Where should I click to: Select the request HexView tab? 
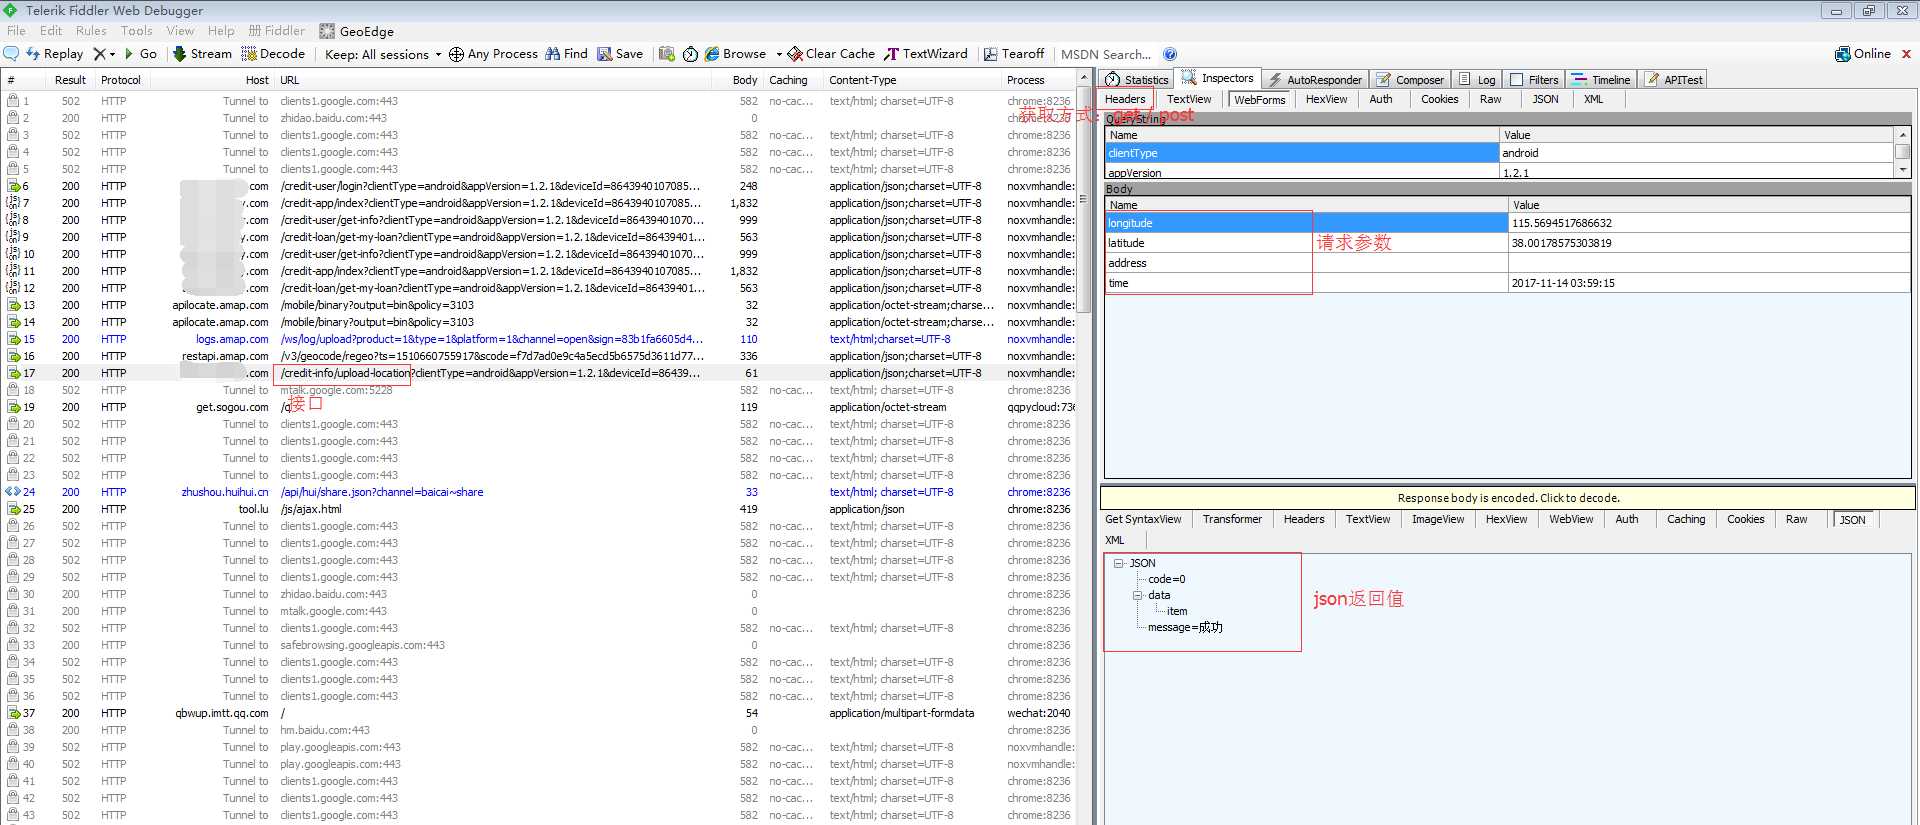coord(1326,99)
